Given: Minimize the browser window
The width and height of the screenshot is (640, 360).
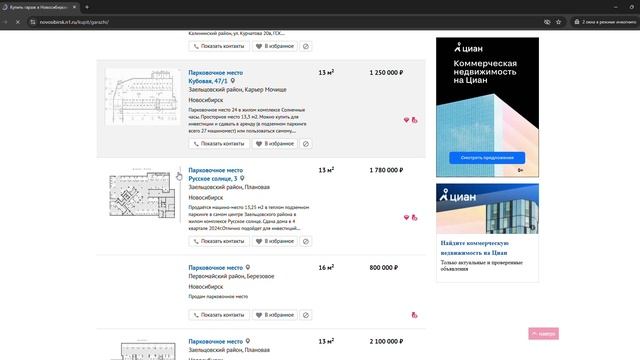Looking at the screenshot, I should click(616, 7).
